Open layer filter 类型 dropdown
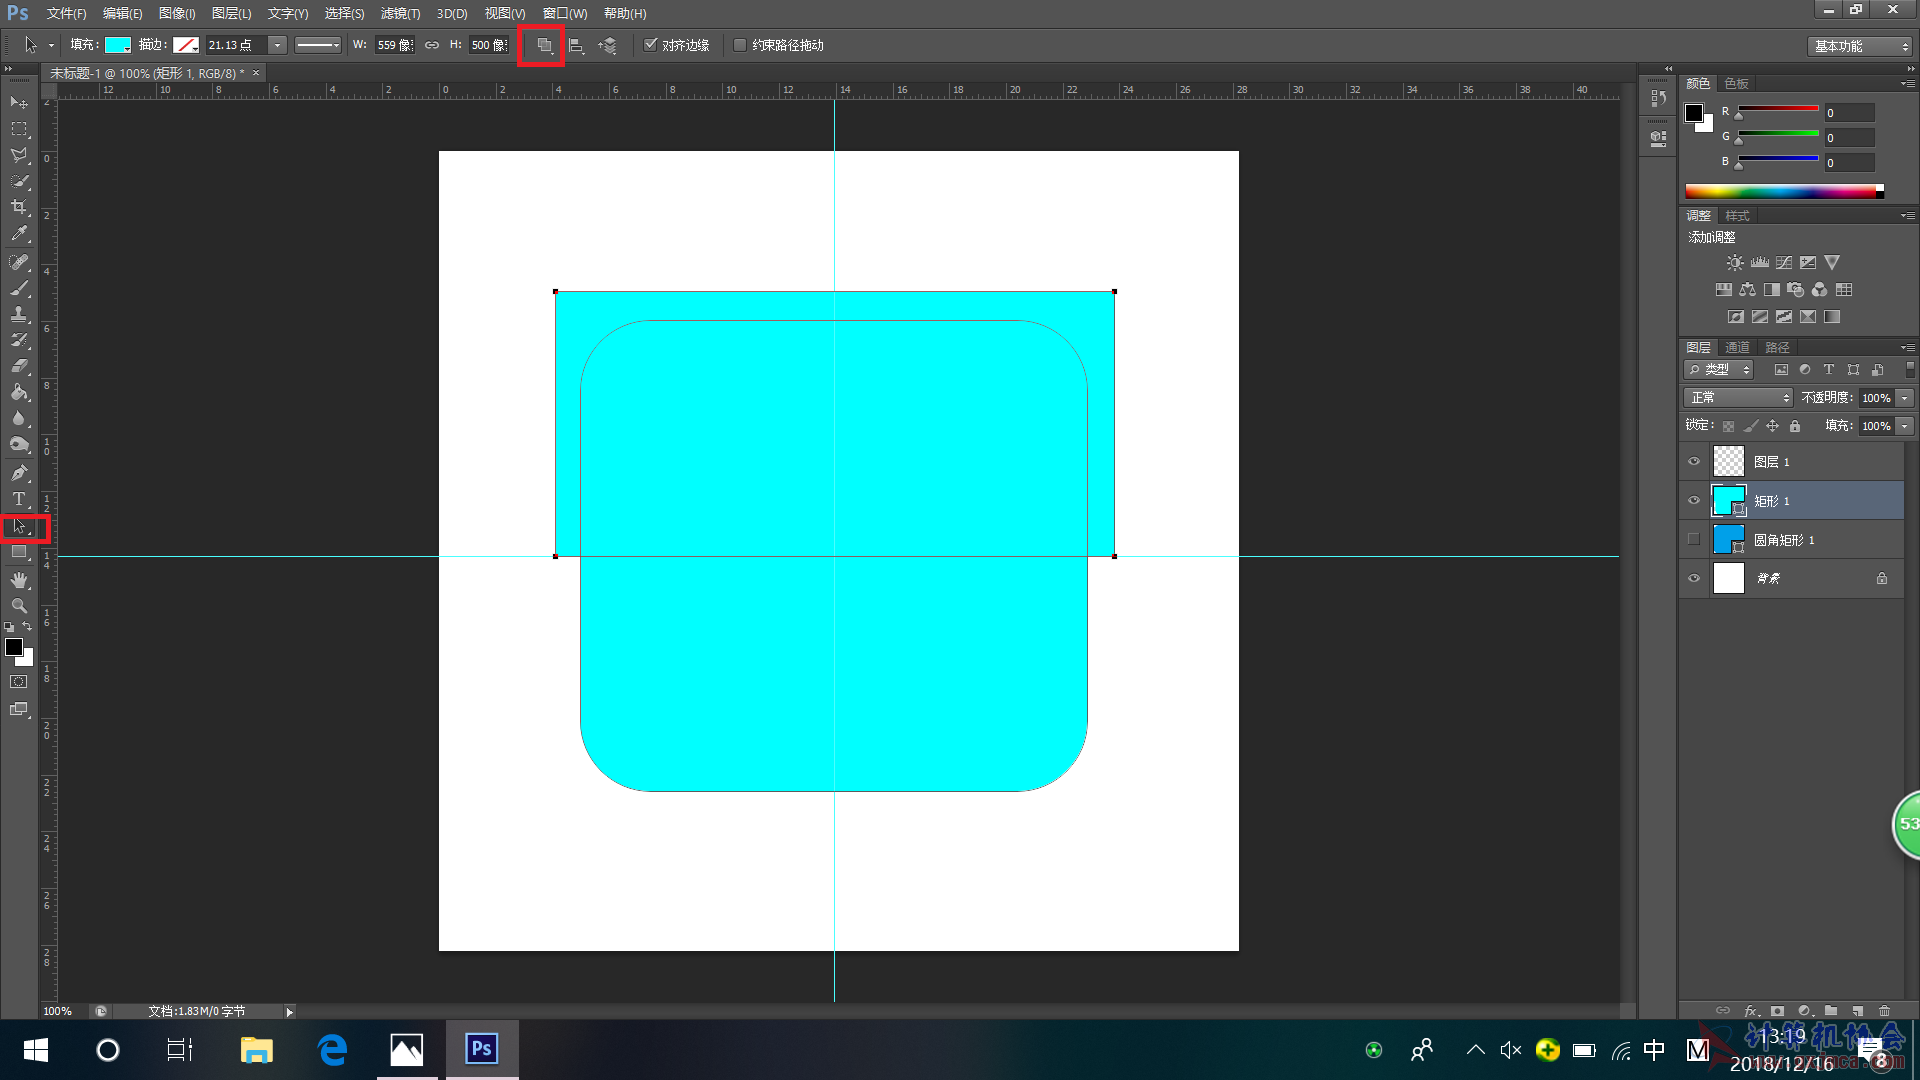 pos(1719,369)
